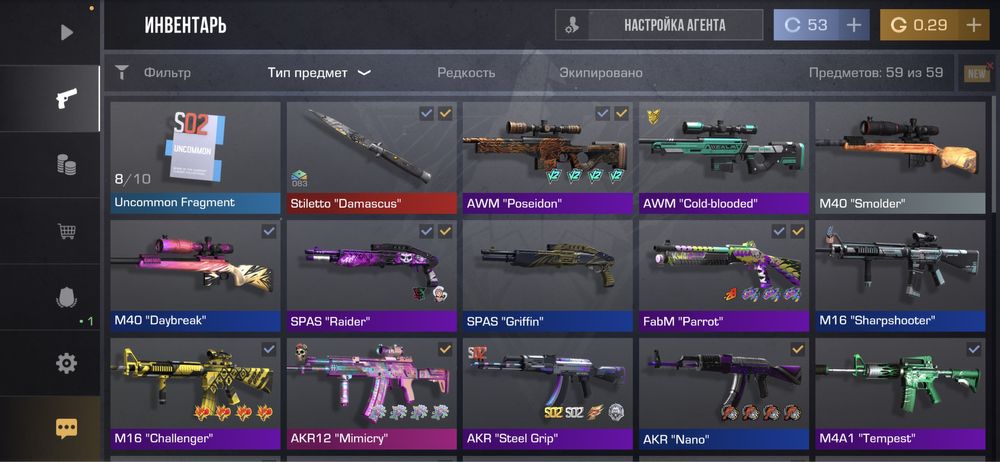Image resolution: width=1000 pixels, height=462 pixels.
Task: Click the inventory vertical scrollbar
Action: click(x=994, y=156)
